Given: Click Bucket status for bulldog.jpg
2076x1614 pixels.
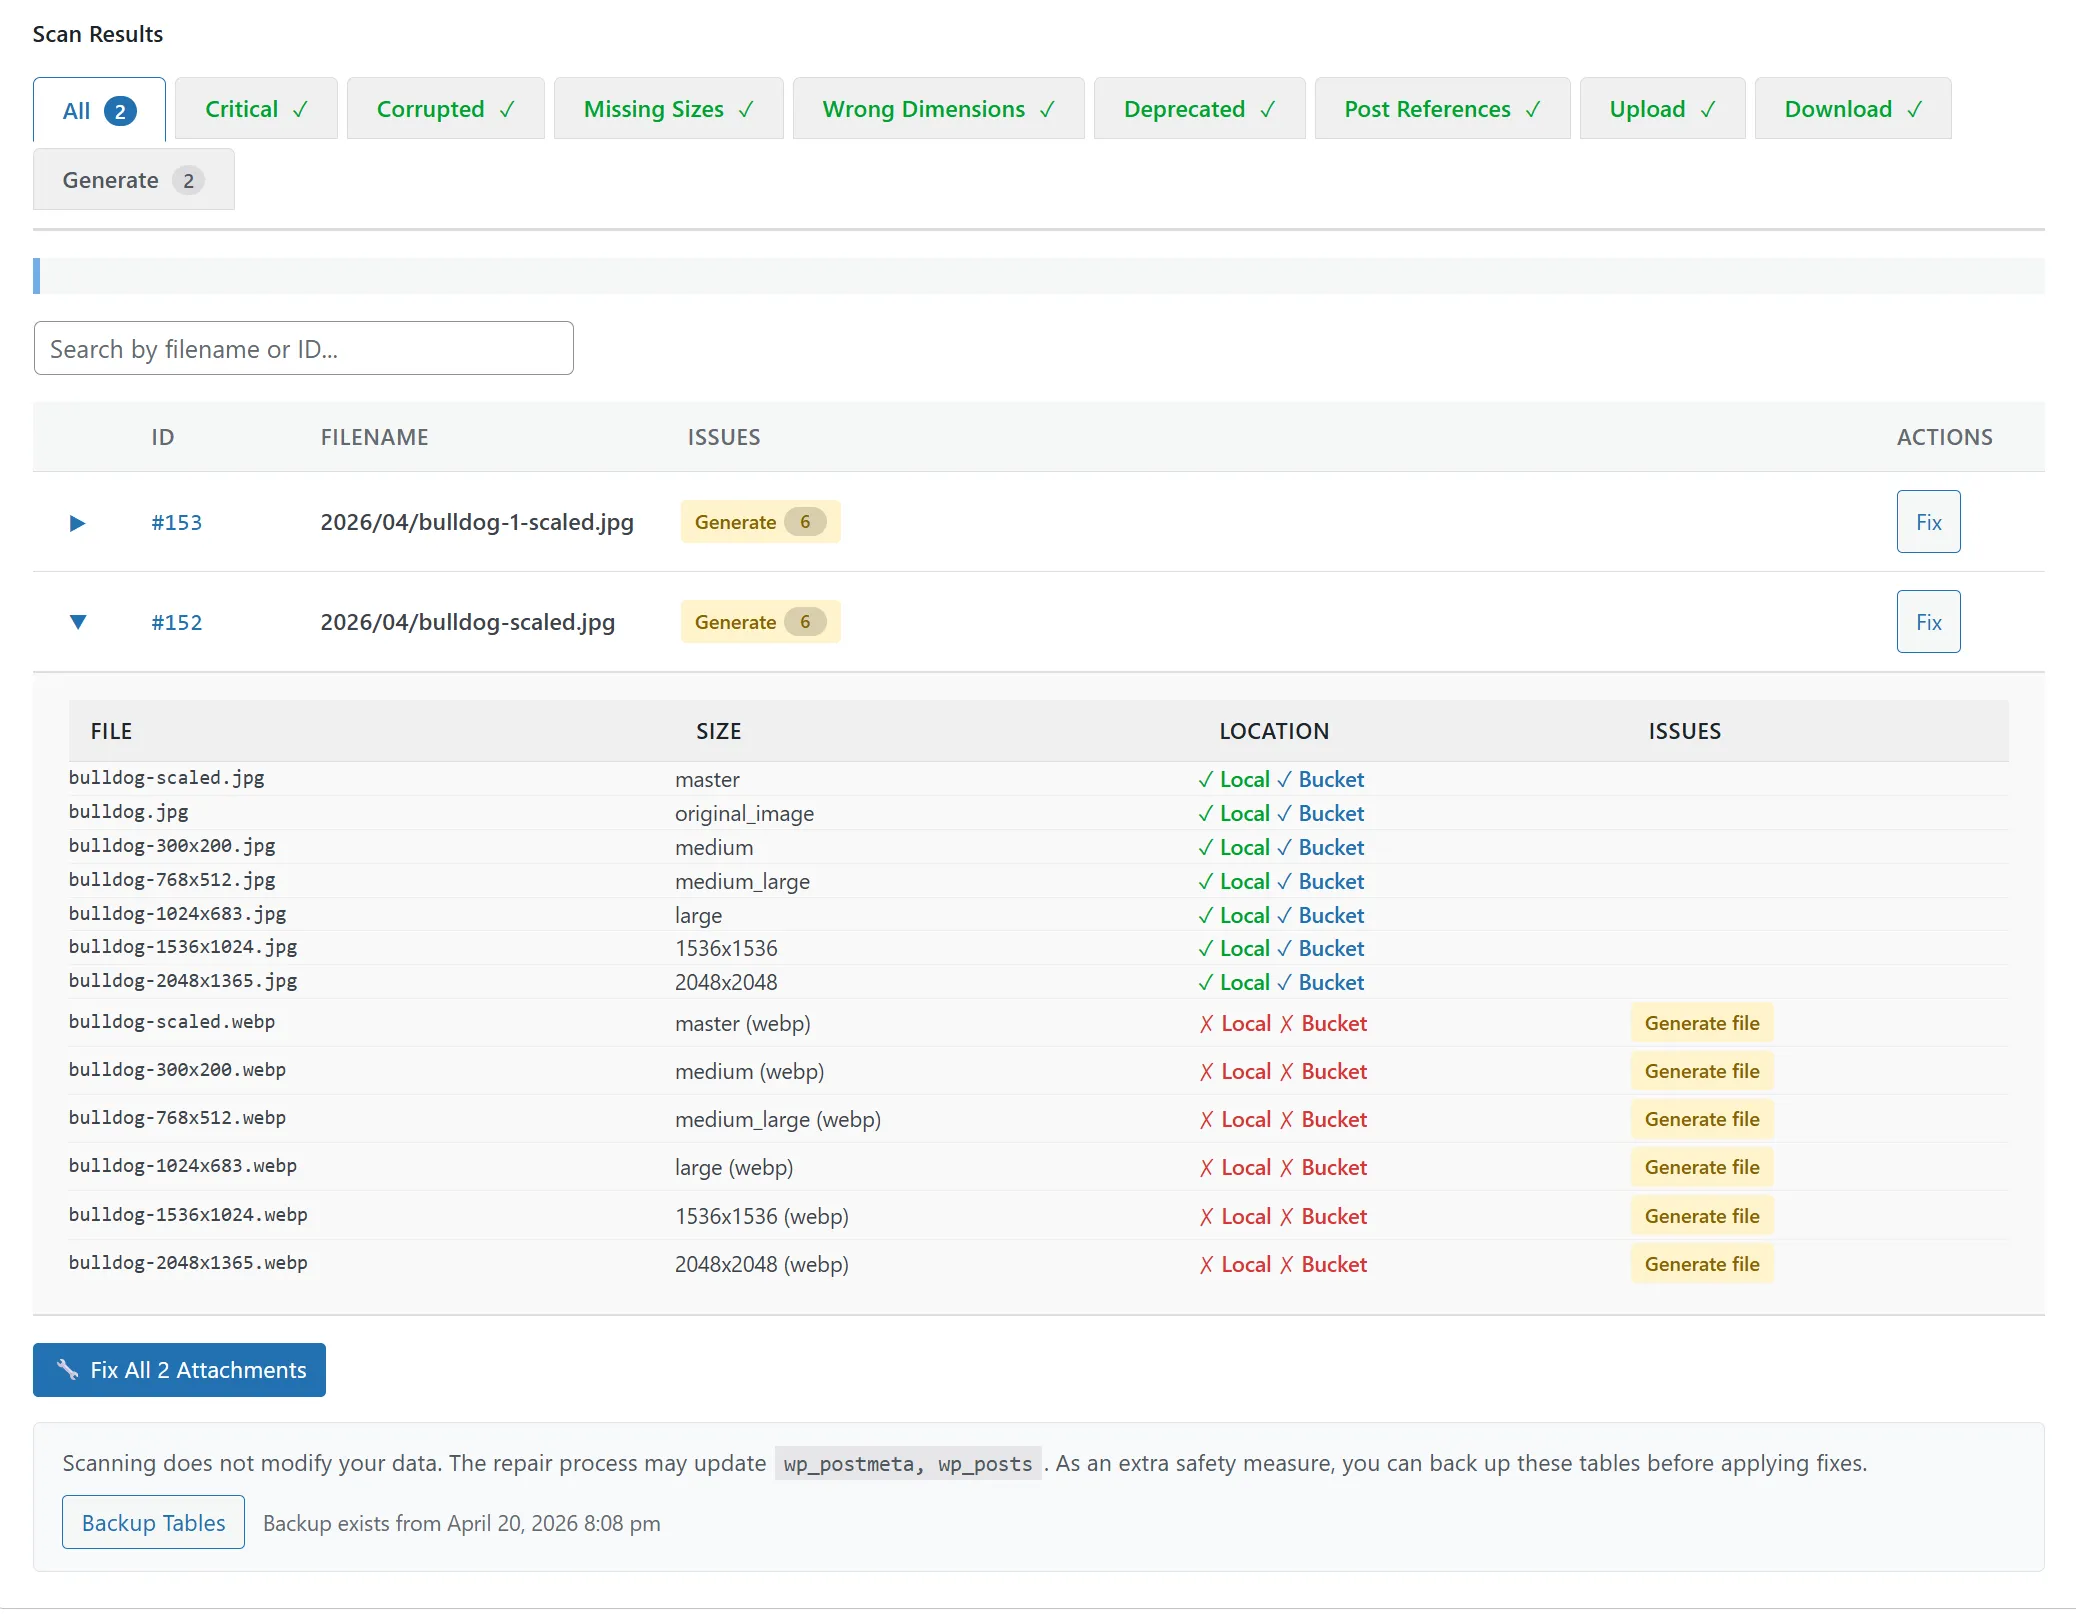Looking at the screenshot, I should [x=1320, y=813].
